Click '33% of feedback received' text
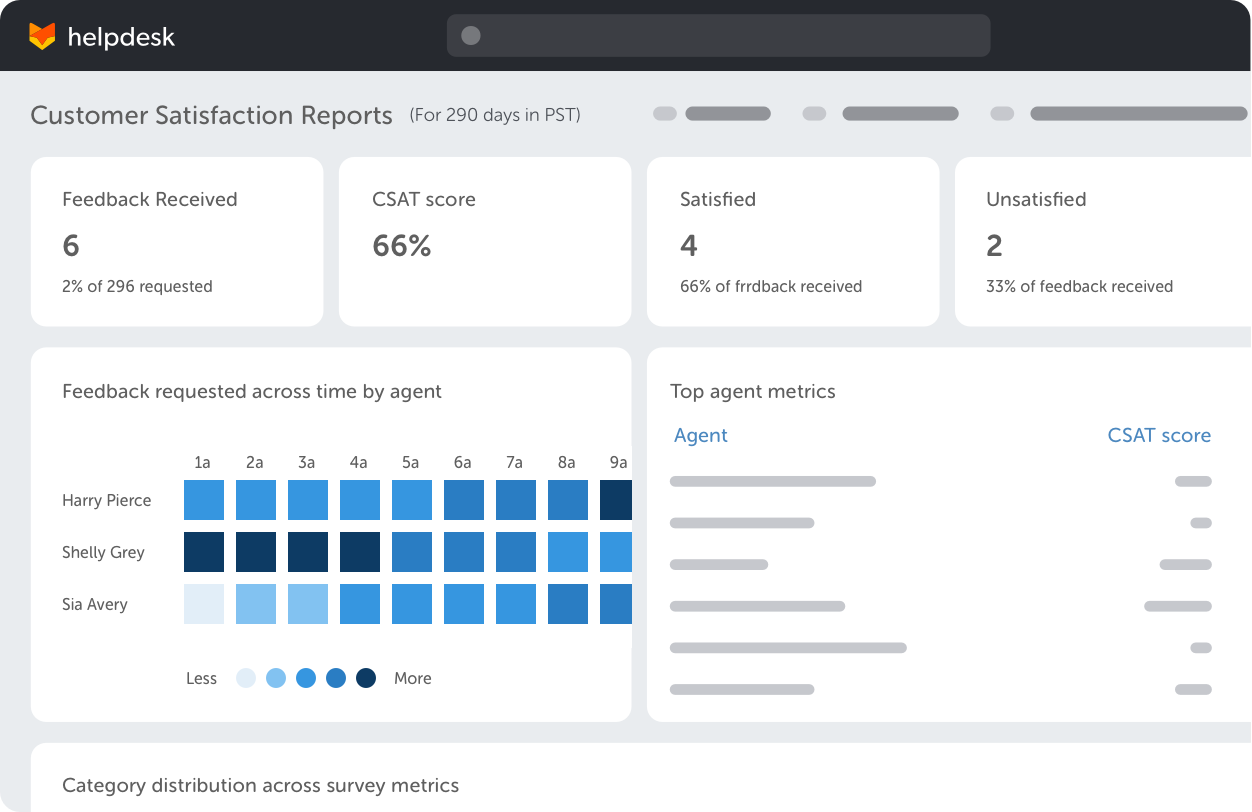The image size is (1252, 812). [1080, 286]
